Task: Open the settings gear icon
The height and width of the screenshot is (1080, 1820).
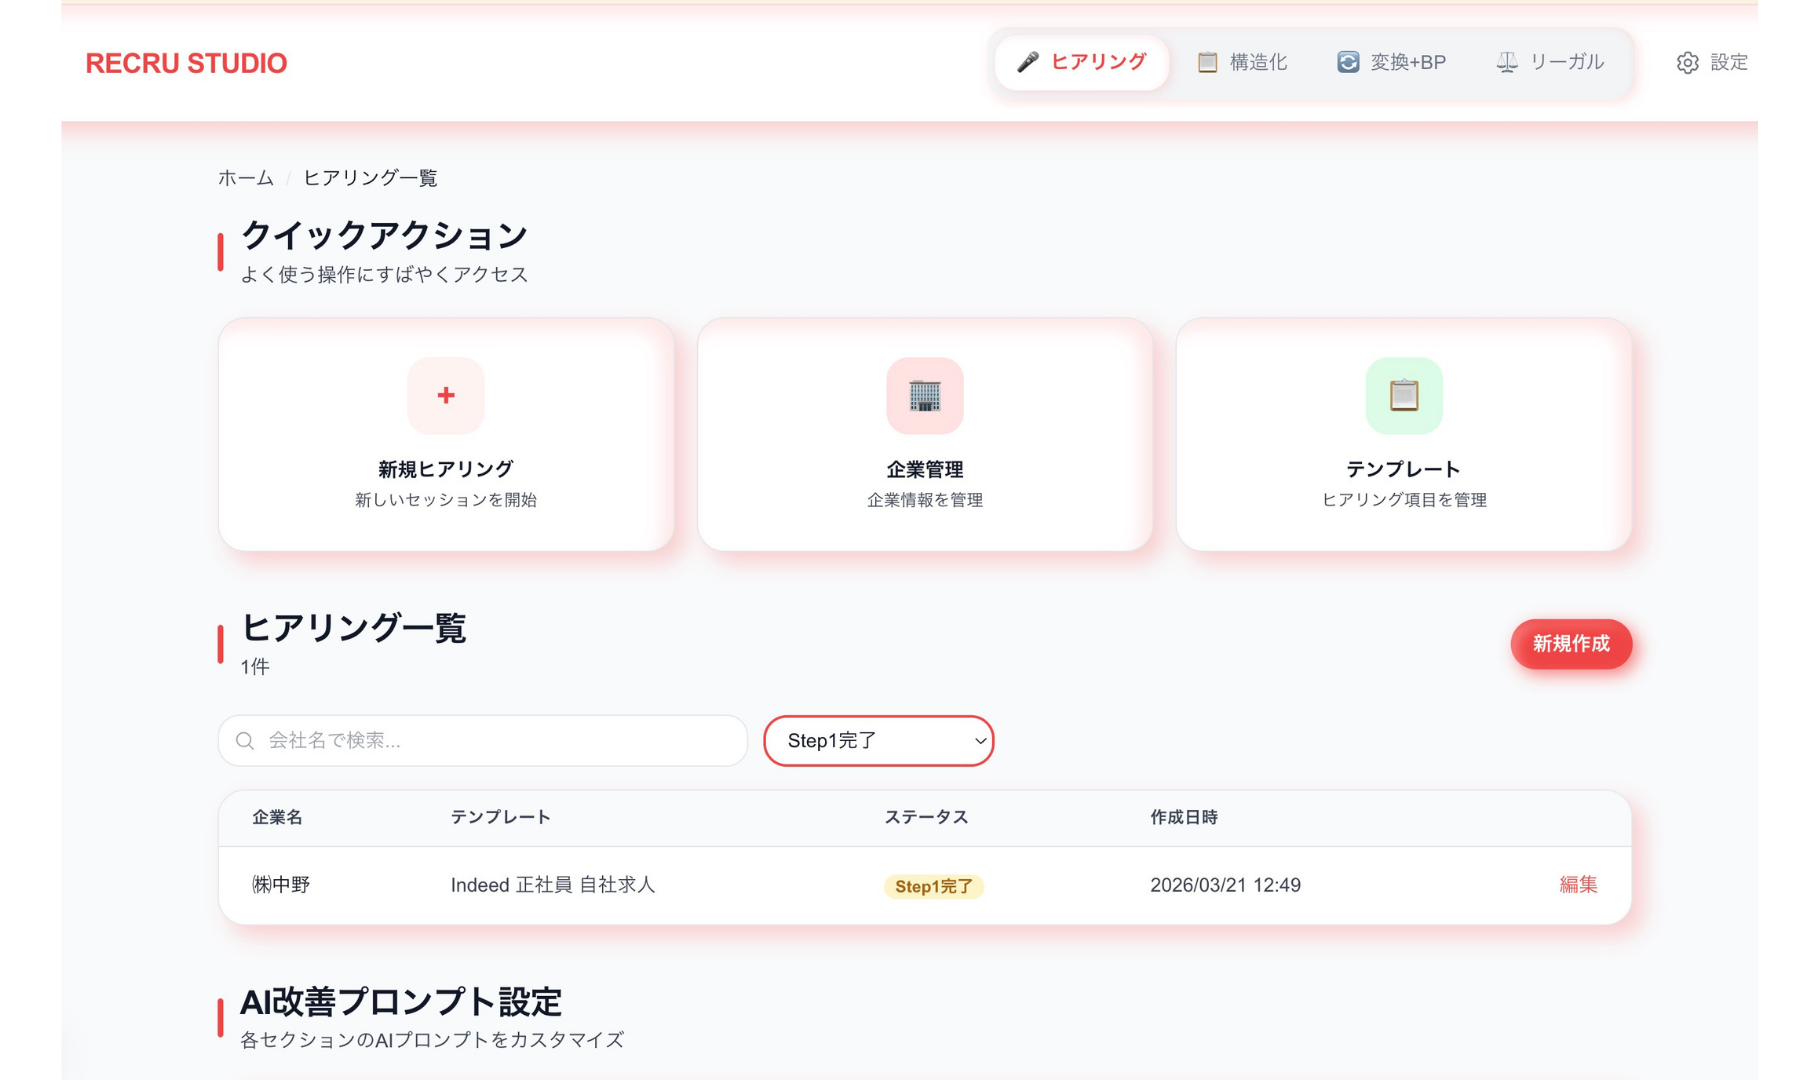Action: coord(1688,62)
